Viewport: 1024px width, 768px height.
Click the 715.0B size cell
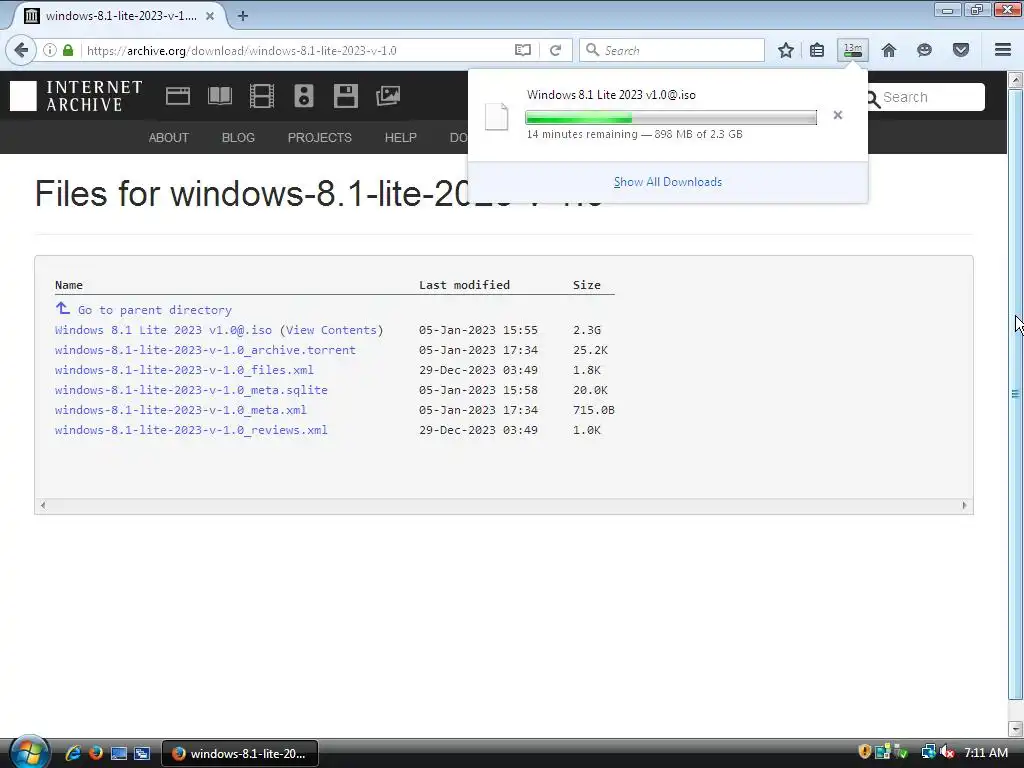tap(594, 410)
